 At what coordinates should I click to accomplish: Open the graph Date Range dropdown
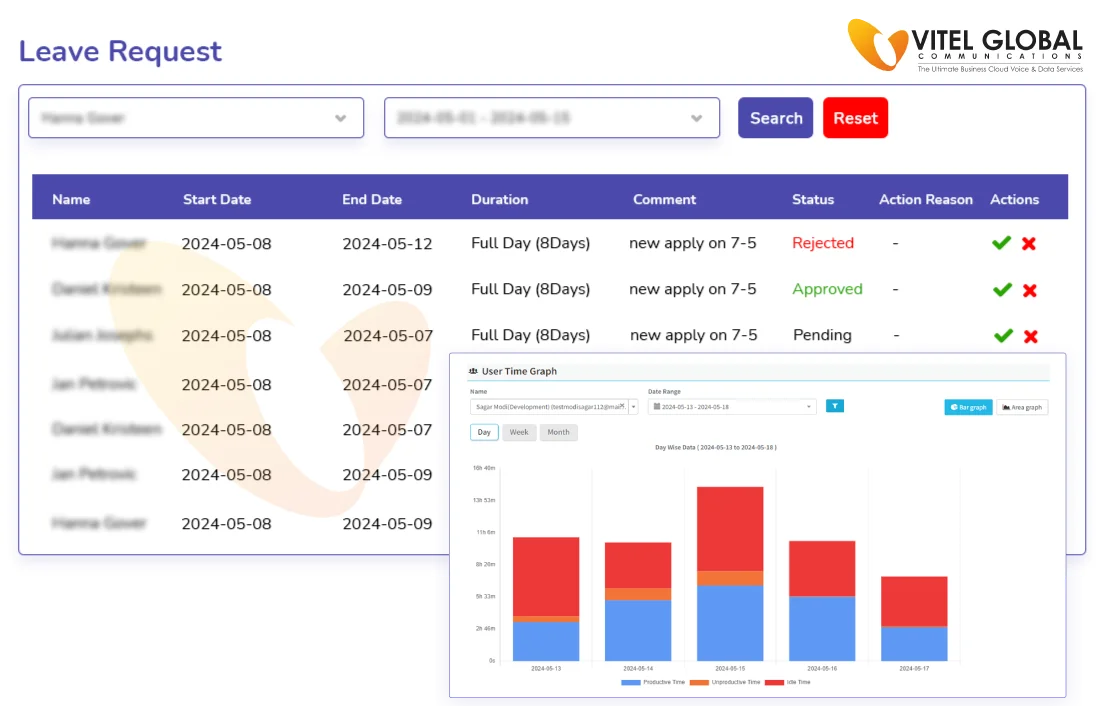(732, 407)
